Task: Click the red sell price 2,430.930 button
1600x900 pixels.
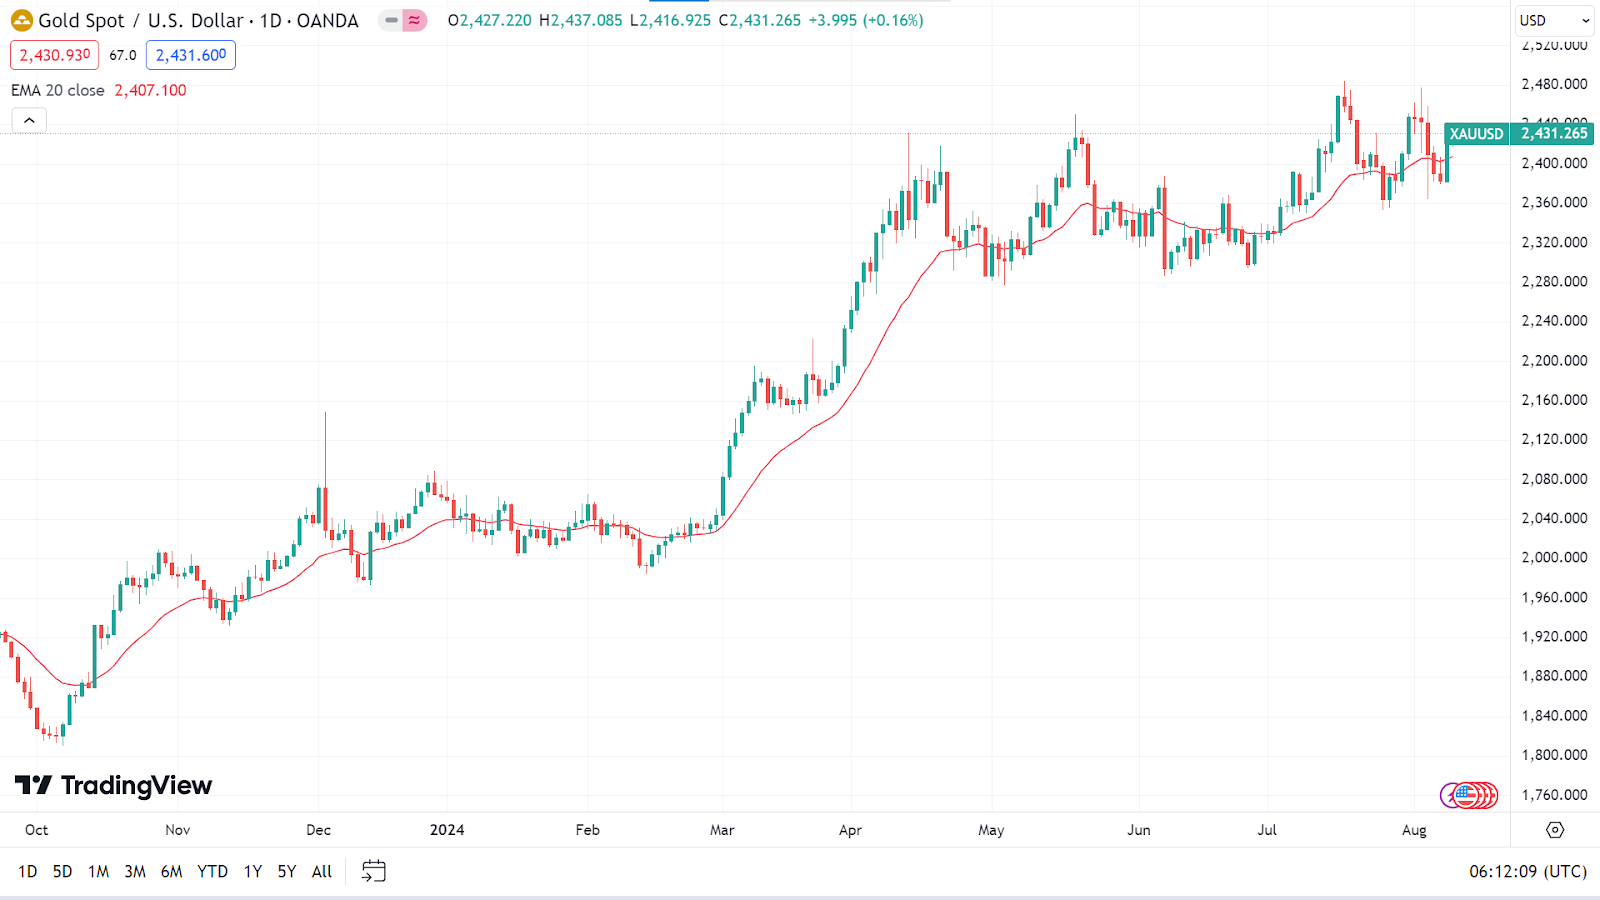Action: [55, 55]
